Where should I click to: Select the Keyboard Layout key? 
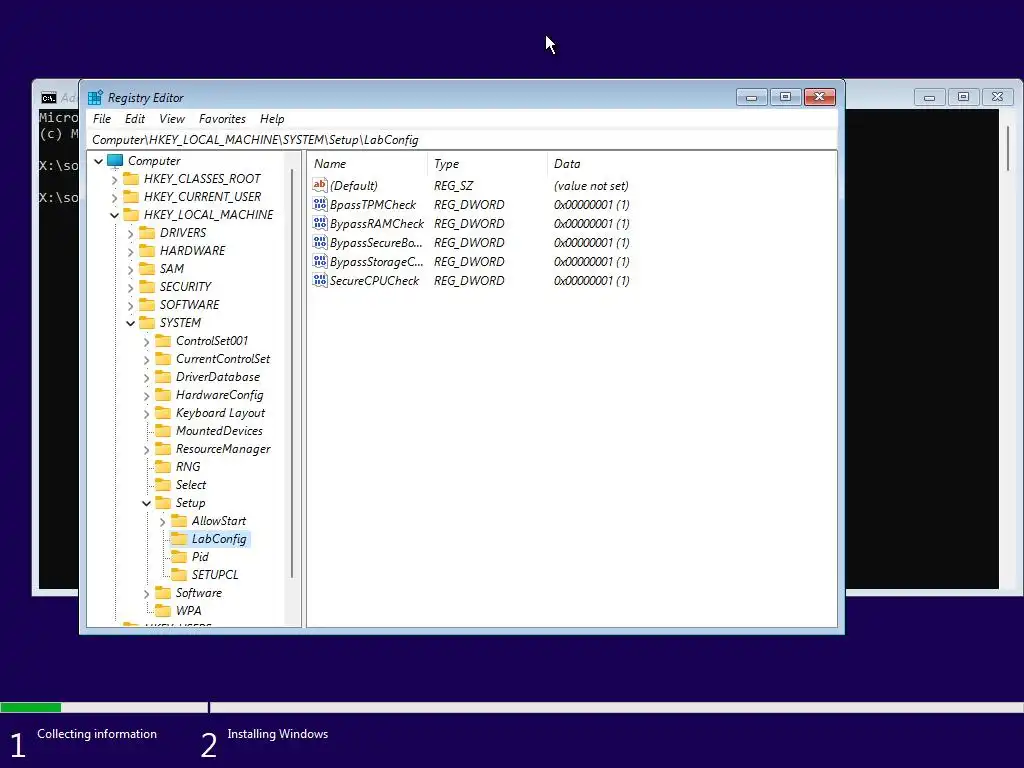(221, 413)
